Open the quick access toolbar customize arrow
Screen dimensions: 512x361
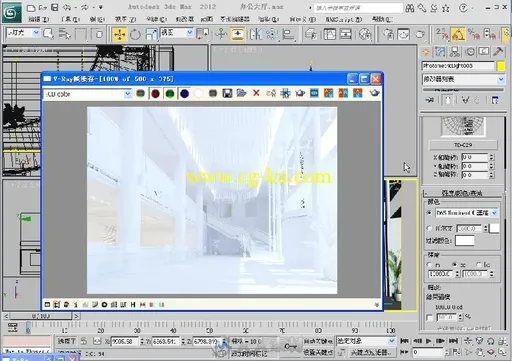tap(101, 7)
